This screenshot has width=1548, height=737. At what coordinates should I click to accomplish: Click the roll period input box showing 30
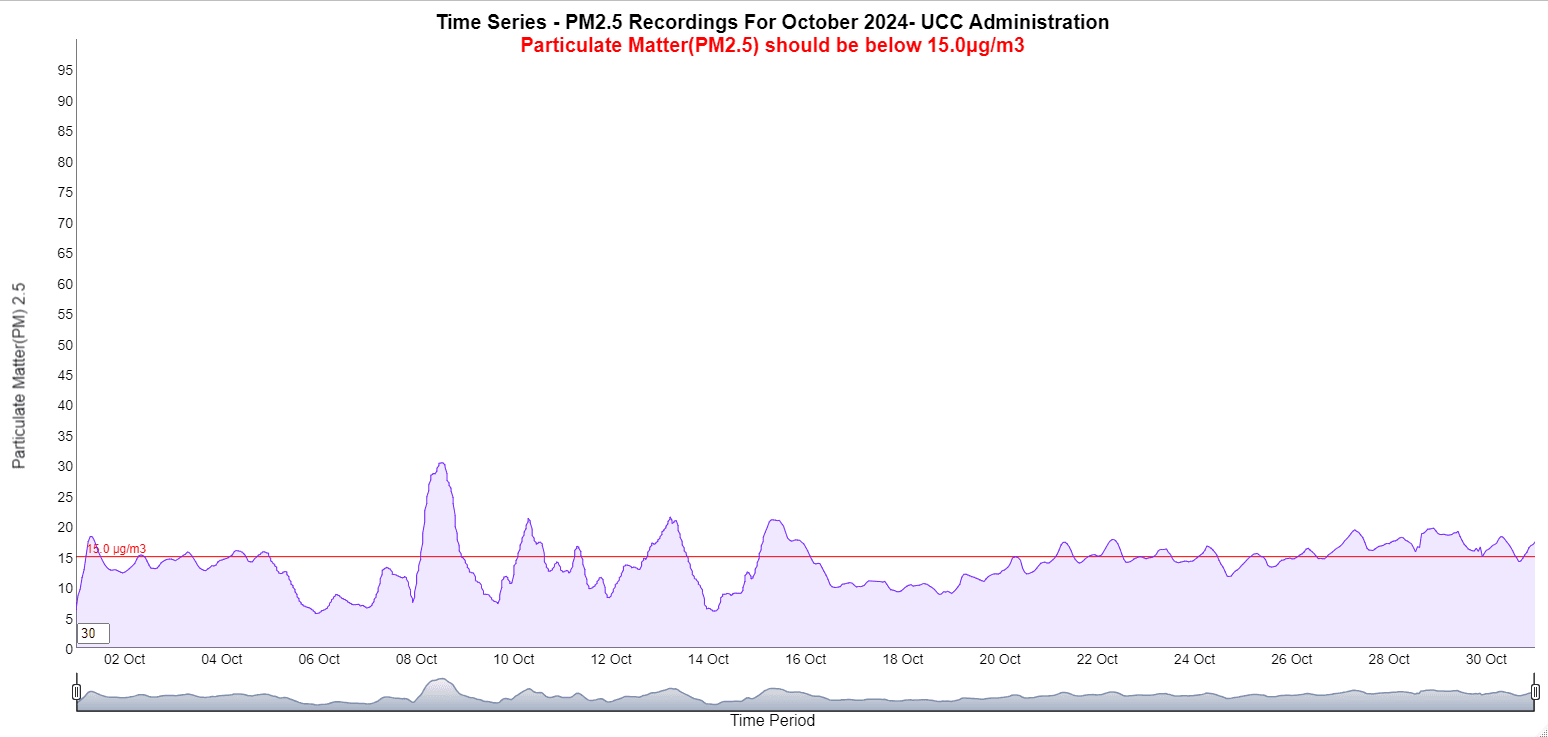(93, 633)
